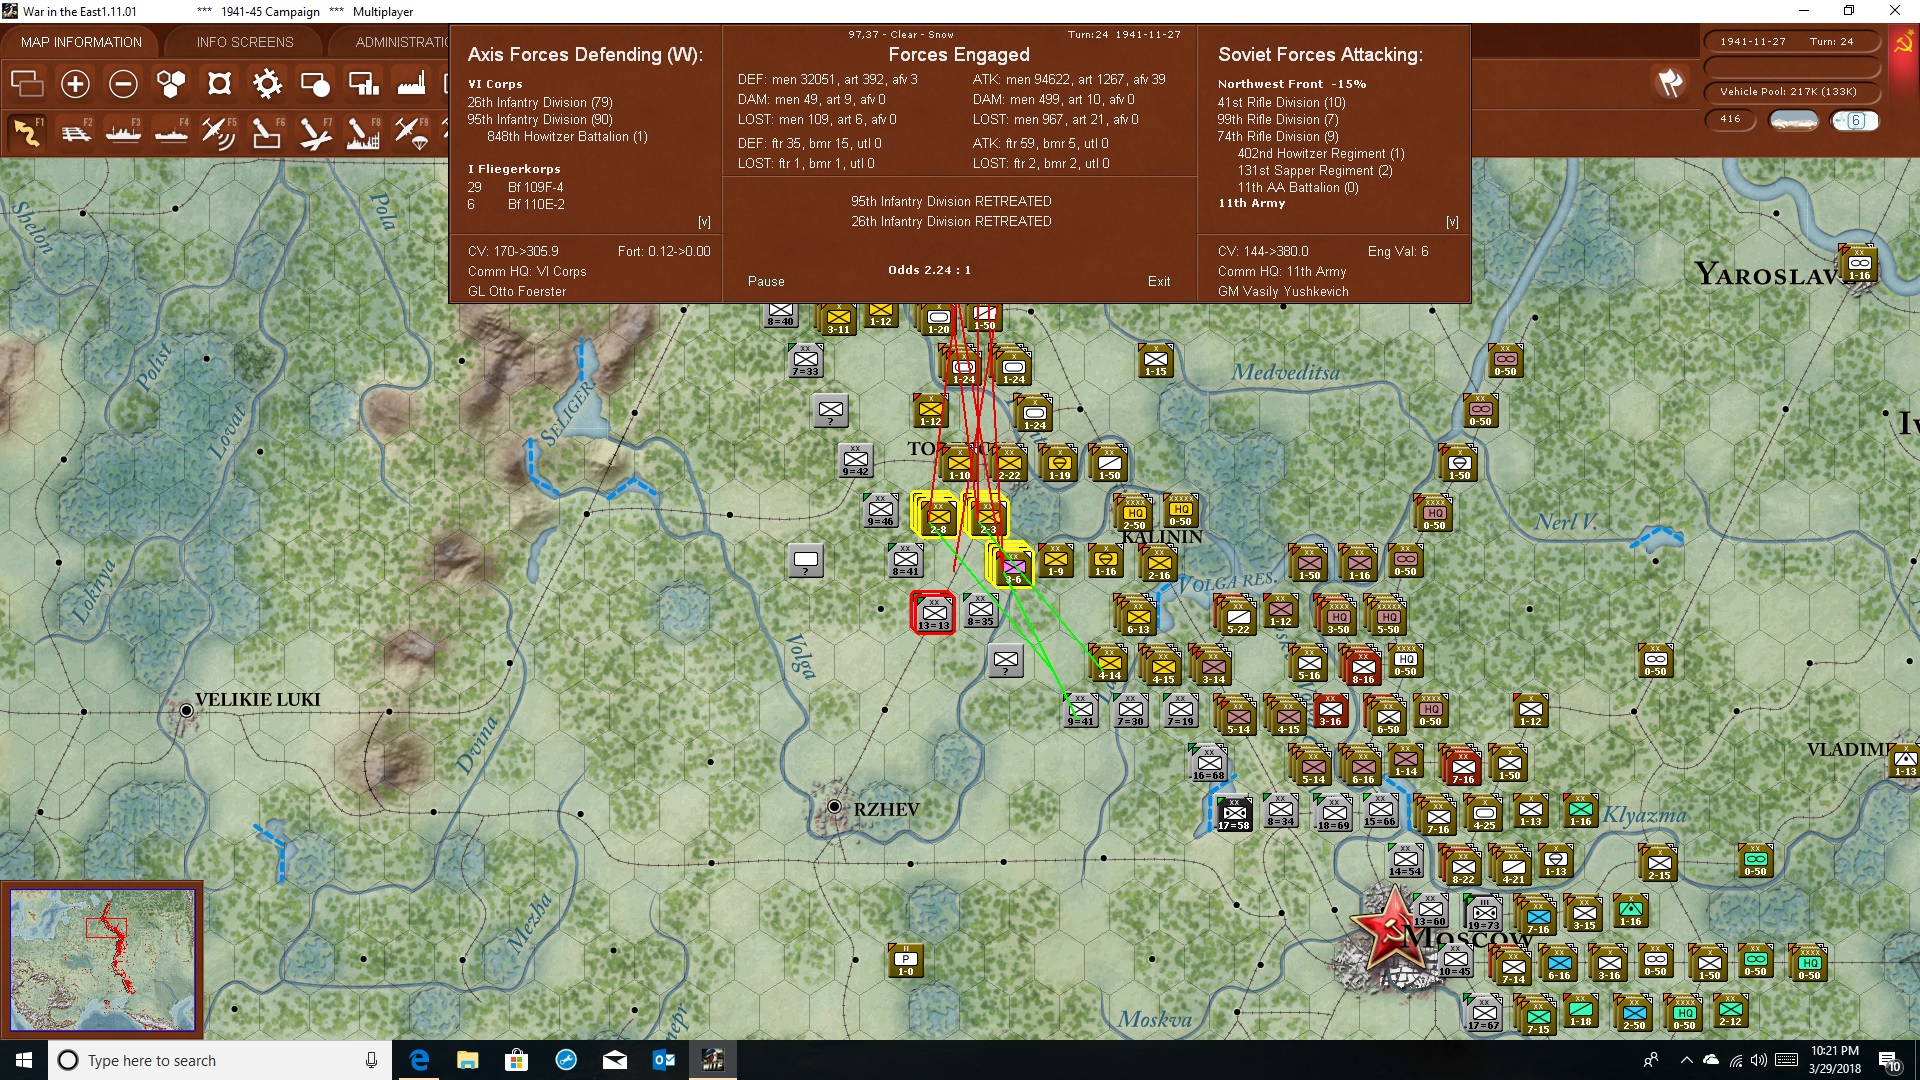The width and height of the screenshot is (1920, 1080).
Task: Toggle the hex grid display icon
Action: pyautogui.click(x=171, y=84)
